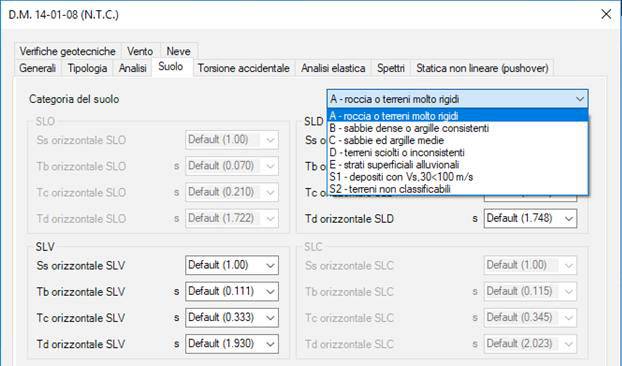This screenshot has height=366, width=622.
Task: Switch to the Neve tab
Action: (179, 51)
